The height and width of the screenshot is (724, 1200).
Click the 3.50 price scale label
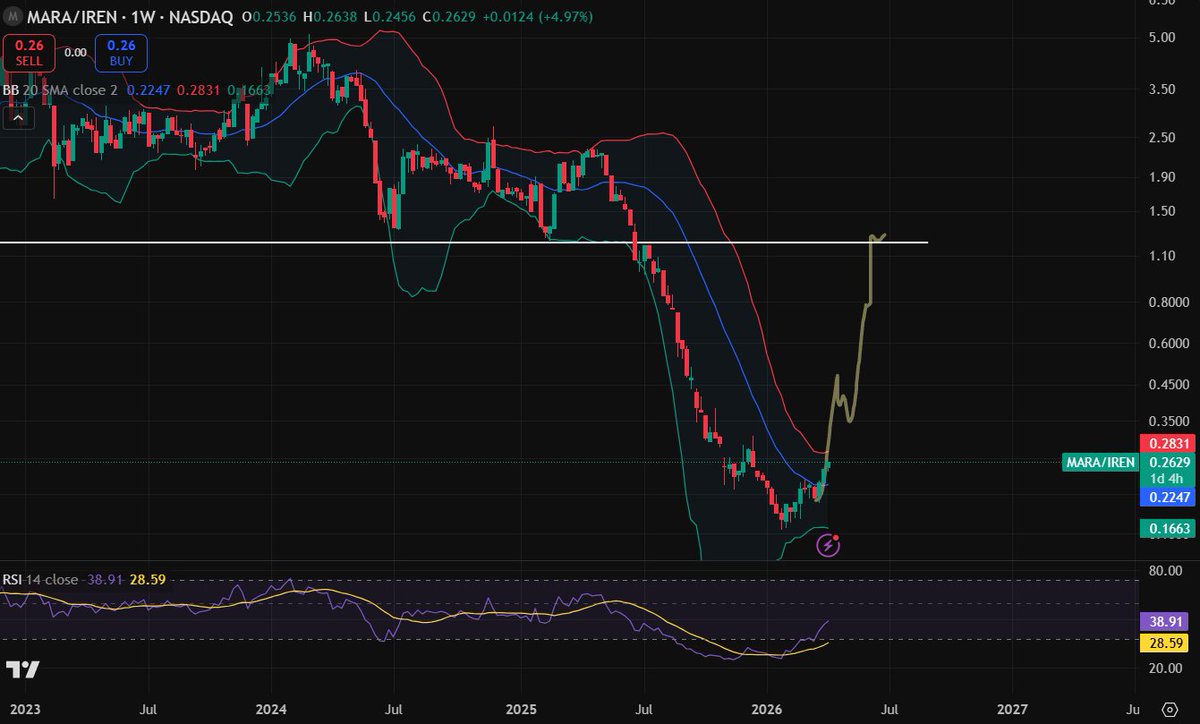tap(1162, 89)
